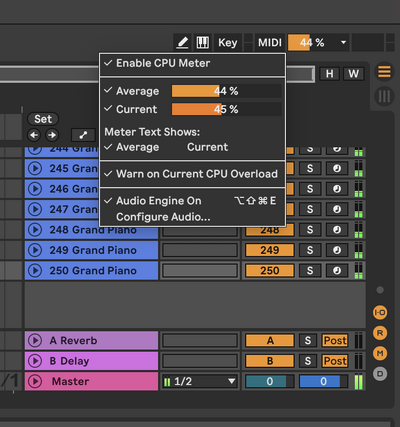Set meter text to Current
Image resolution: width=400 pixels, height=427 pixels.
tap(207, 147)
